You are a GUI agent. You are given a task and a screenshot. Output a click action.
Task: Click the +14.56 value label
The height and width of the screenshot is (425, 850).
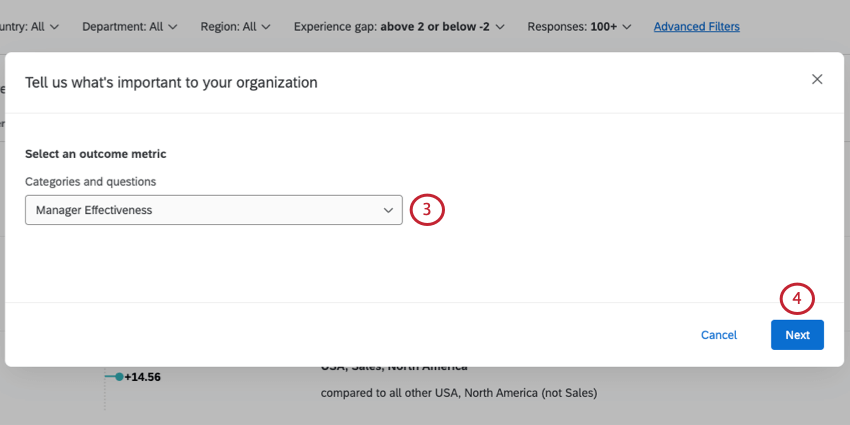click(143, 377)
